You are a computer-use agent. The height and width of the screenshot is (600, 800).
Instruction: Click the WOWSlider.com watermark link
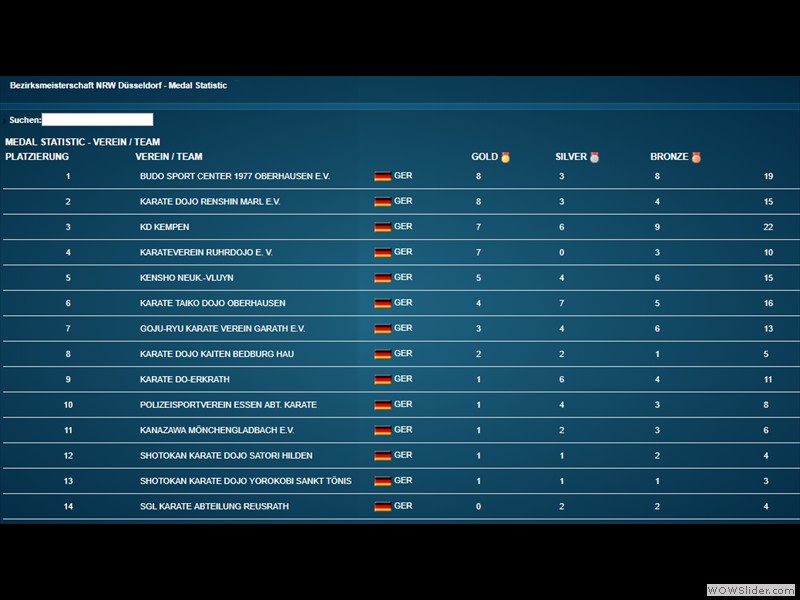pyautogui.click(x=750, y=590)
